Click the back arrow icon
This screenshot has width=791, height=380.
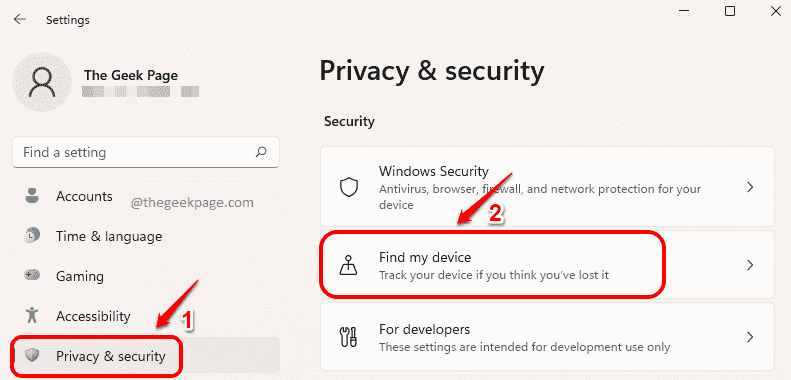coord(20,20)
